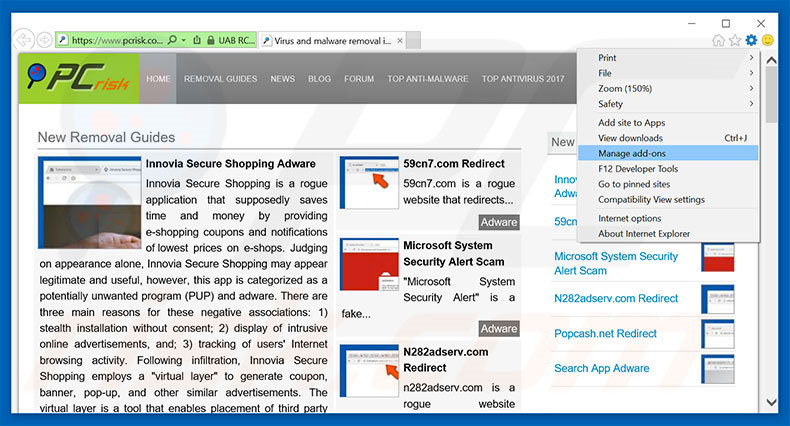
Task: Open sidebar link N282adserv.com Redirect
Action: coord(616,298)
